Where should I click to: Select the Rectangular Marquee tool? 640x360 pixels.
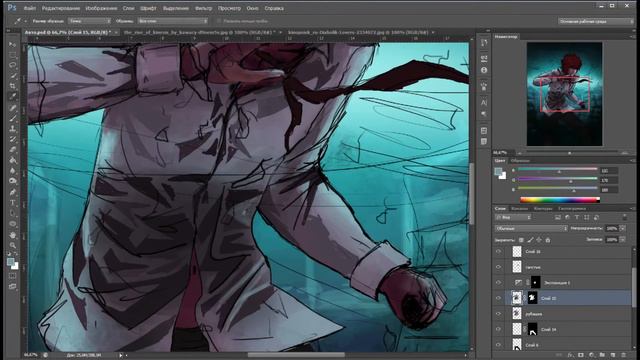click(x=13, y=55)
